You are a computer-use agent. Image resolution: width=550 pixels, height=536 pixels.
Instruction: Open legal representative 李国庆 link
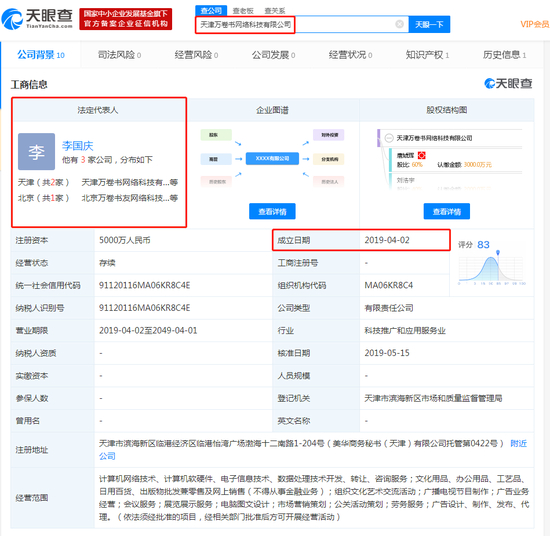[x=78, y=146]
